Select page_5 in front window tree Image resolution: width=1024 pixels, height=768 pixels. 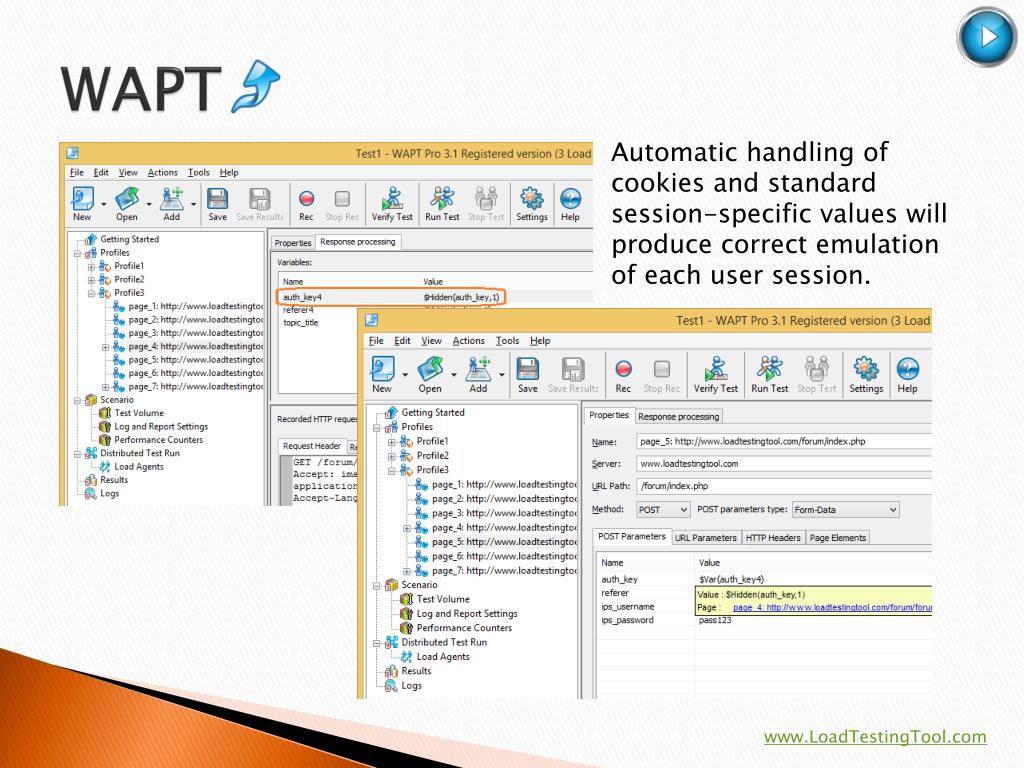pyautogui.click(x=504, y=542)
